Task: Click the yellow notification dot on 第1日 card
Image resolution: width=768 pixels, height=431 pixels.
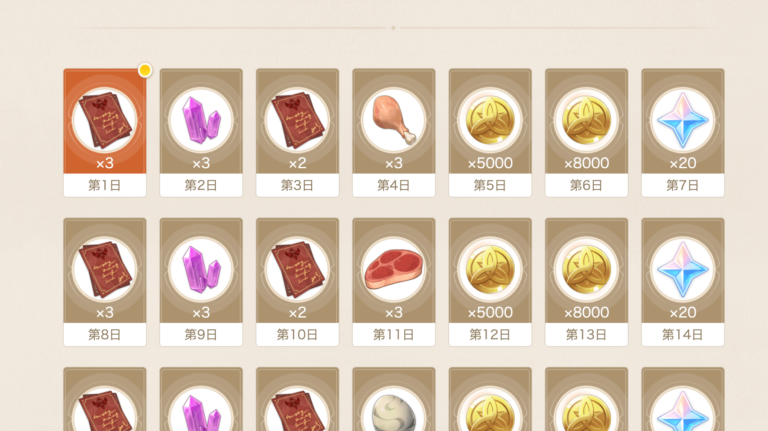Action: [x=144, y=71]
